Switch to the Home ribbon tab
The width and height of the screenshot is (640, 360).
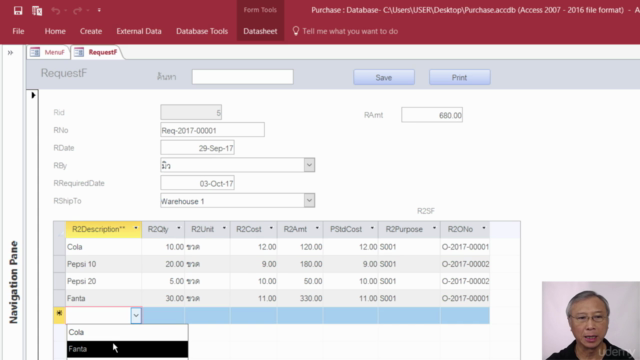[55, 31]
